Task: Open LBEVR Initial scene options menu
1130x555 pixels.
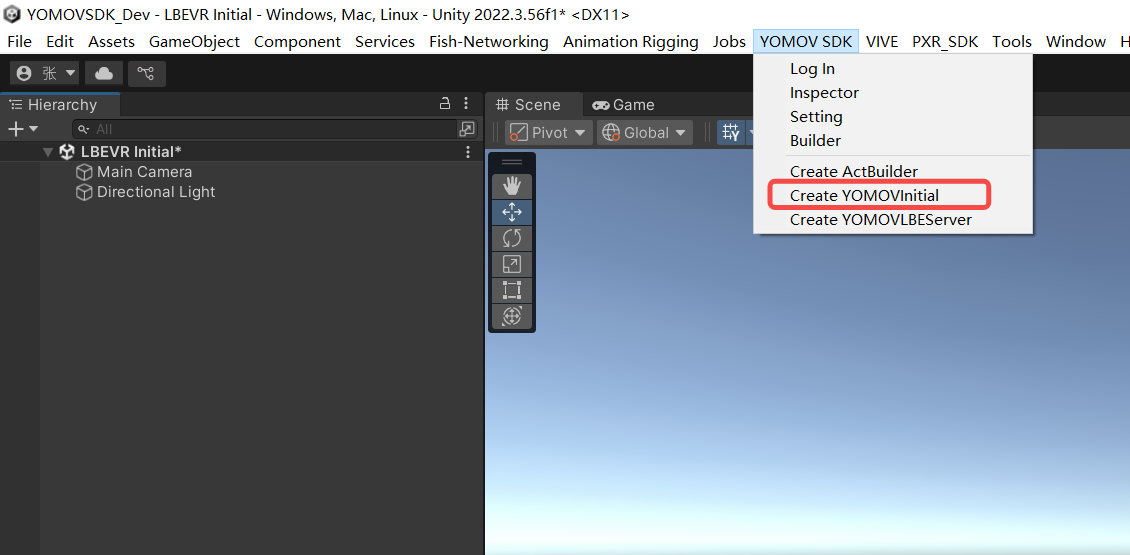Action: tap(468, 152)
